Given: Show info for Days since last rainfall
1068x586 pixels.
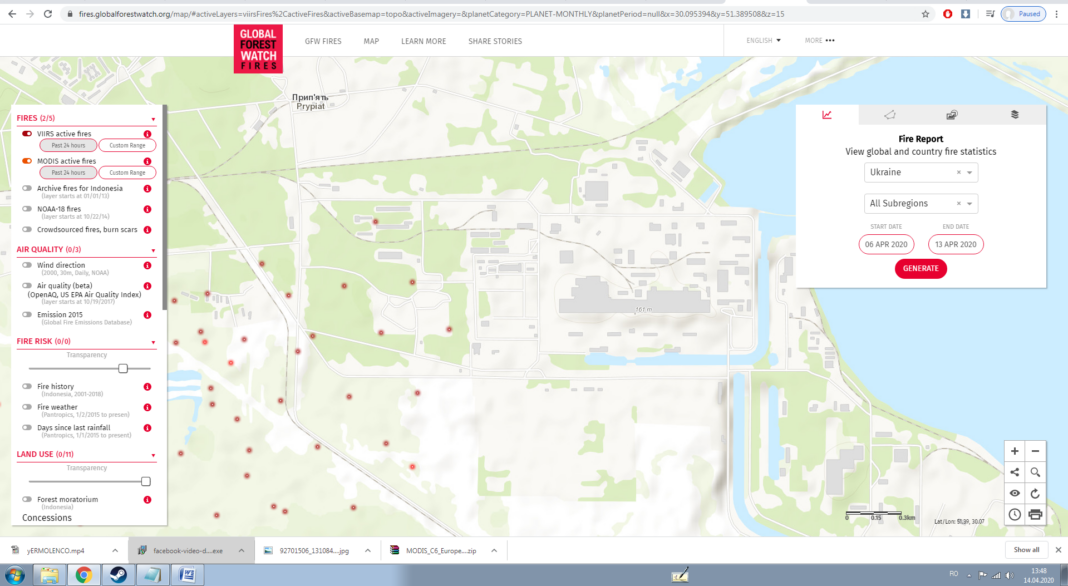Looking at the screenshot, I should pyautogui.click(x=147, y=428).
